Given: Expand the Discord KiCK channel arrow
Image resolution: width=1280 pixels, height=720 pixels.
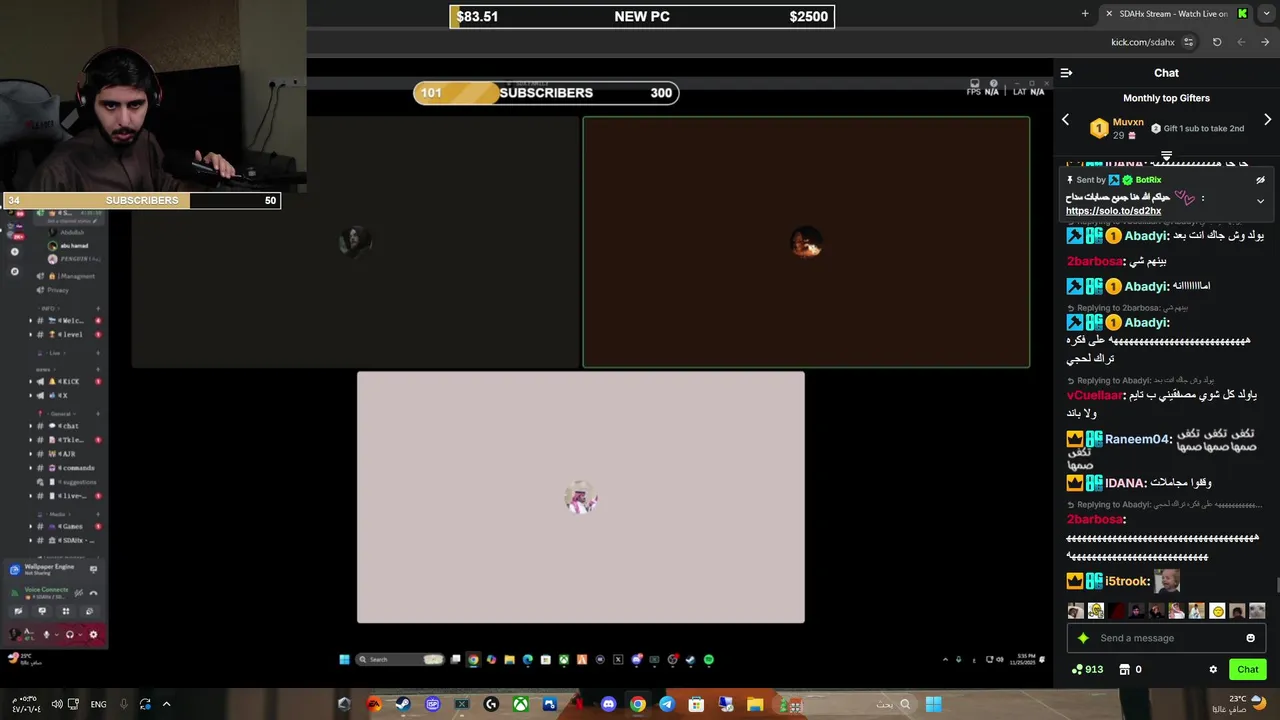Looking at the screenshot, I should click(30, 382).
